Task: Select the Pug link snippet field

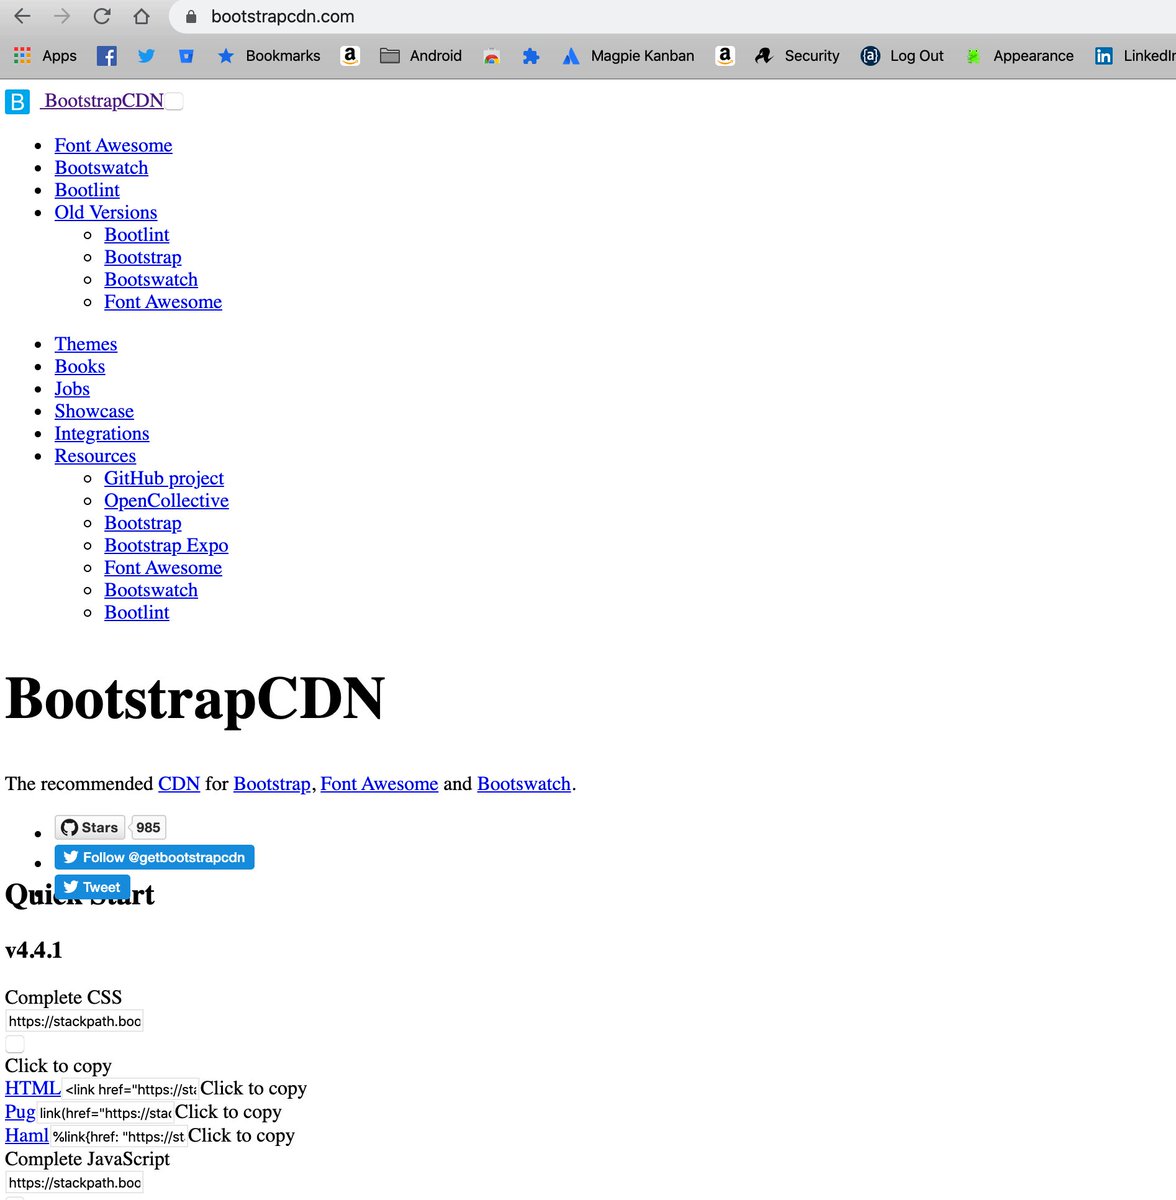Action: point(105,1112)
